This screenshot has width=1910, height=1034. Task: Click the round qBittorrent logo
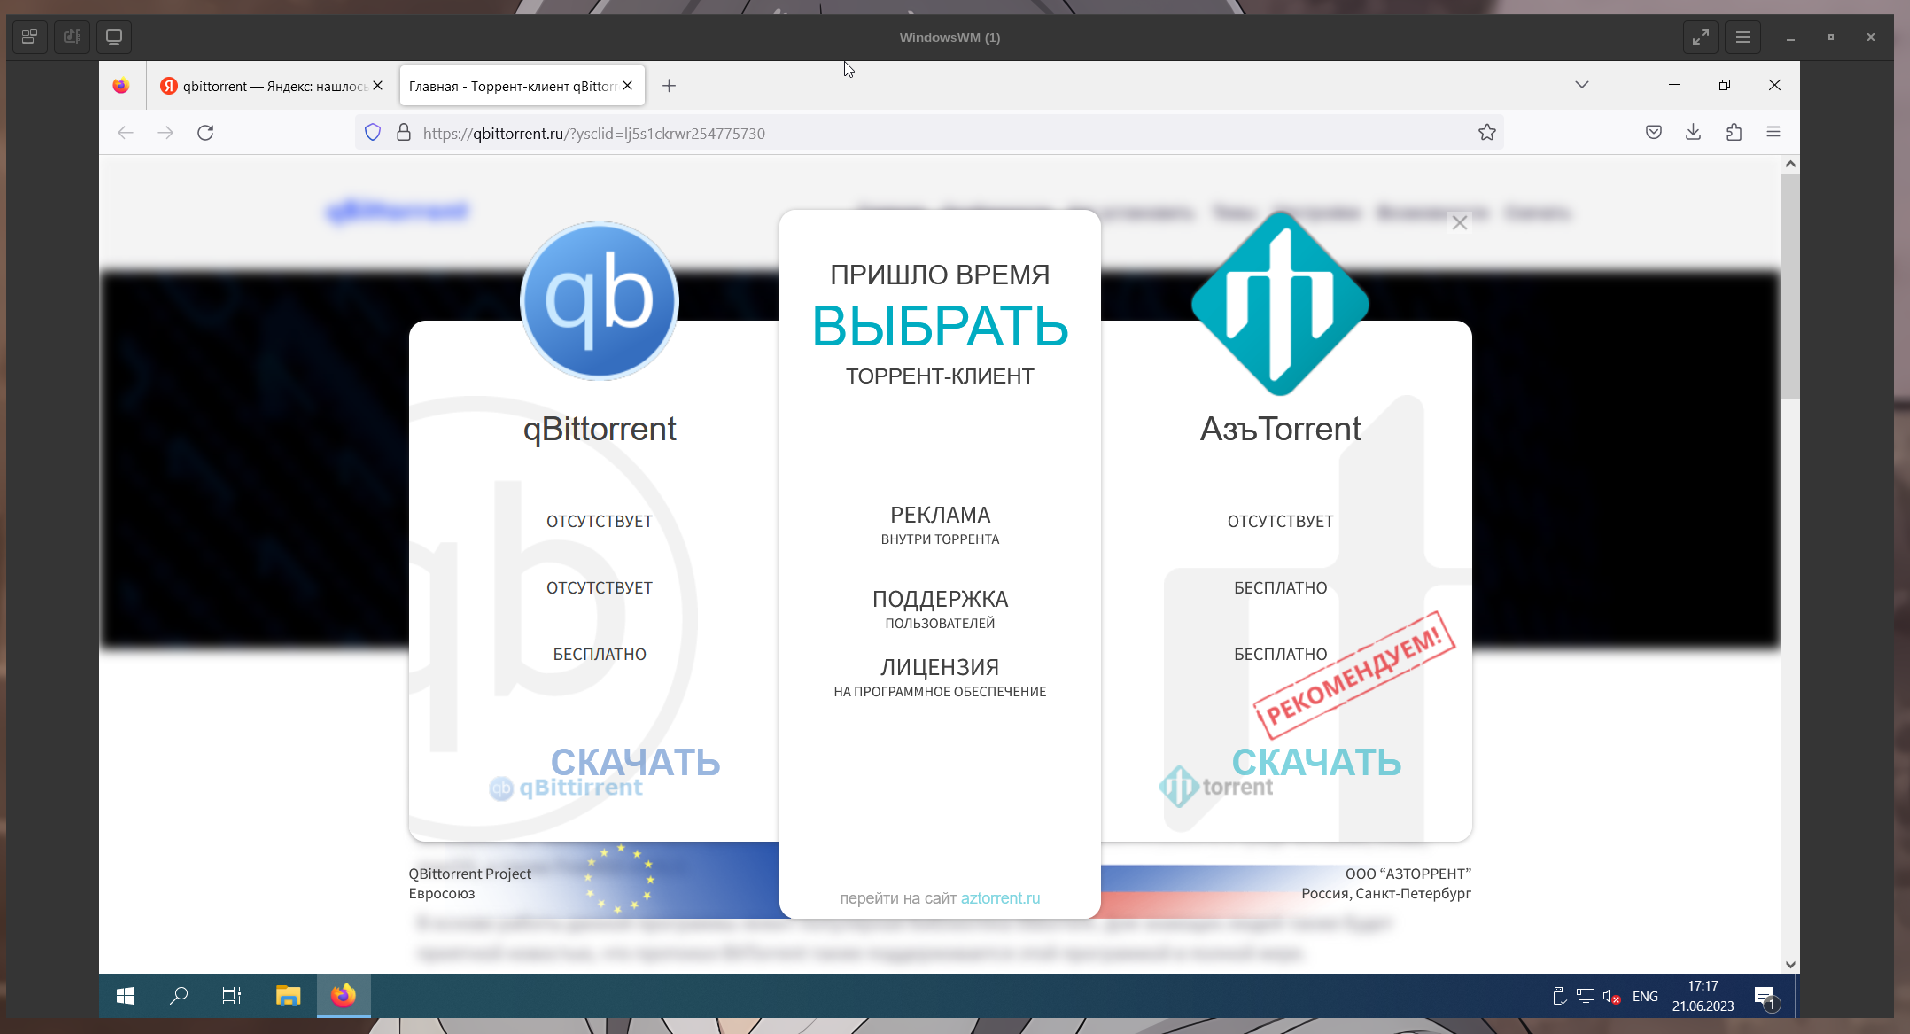(600, 300)
